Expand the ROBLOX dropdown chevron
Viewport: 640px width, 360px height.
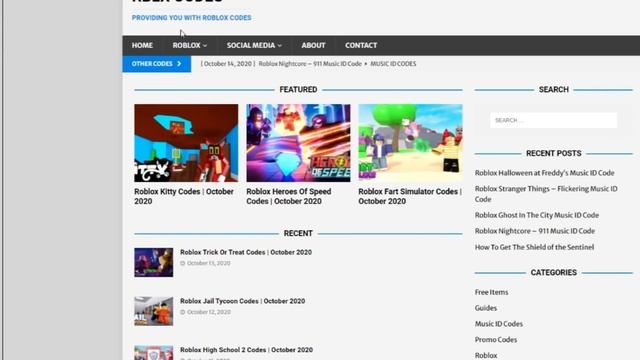[x=205, y=46]
